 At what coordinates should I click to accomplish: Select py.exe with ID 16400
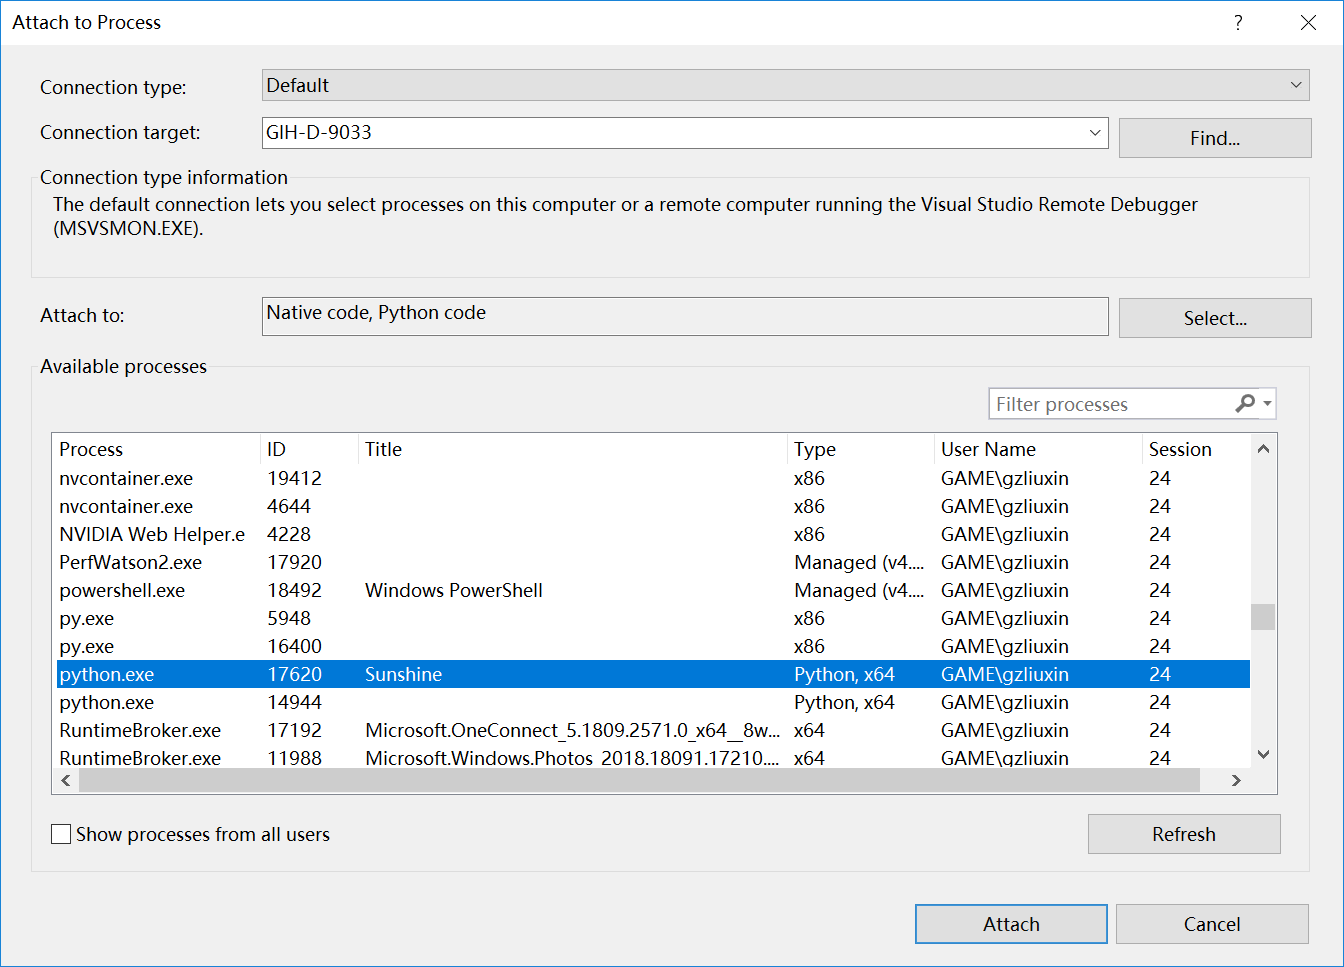[x=651, y=646]
